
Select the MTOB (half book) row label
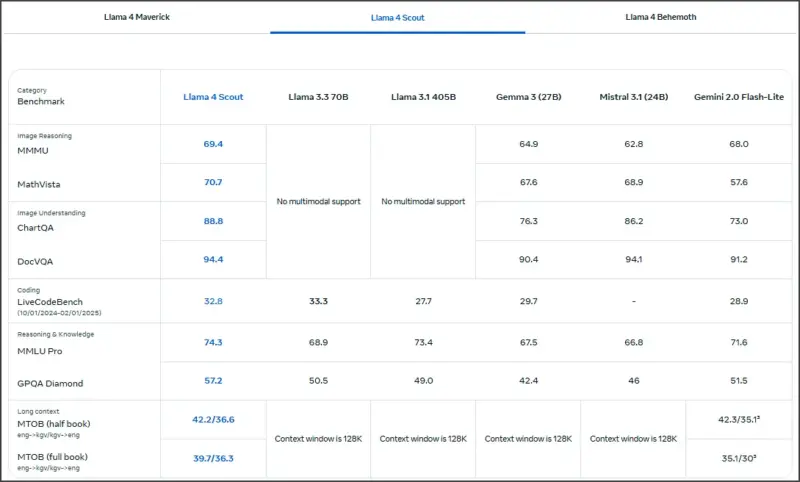click(x=54, y=424)
